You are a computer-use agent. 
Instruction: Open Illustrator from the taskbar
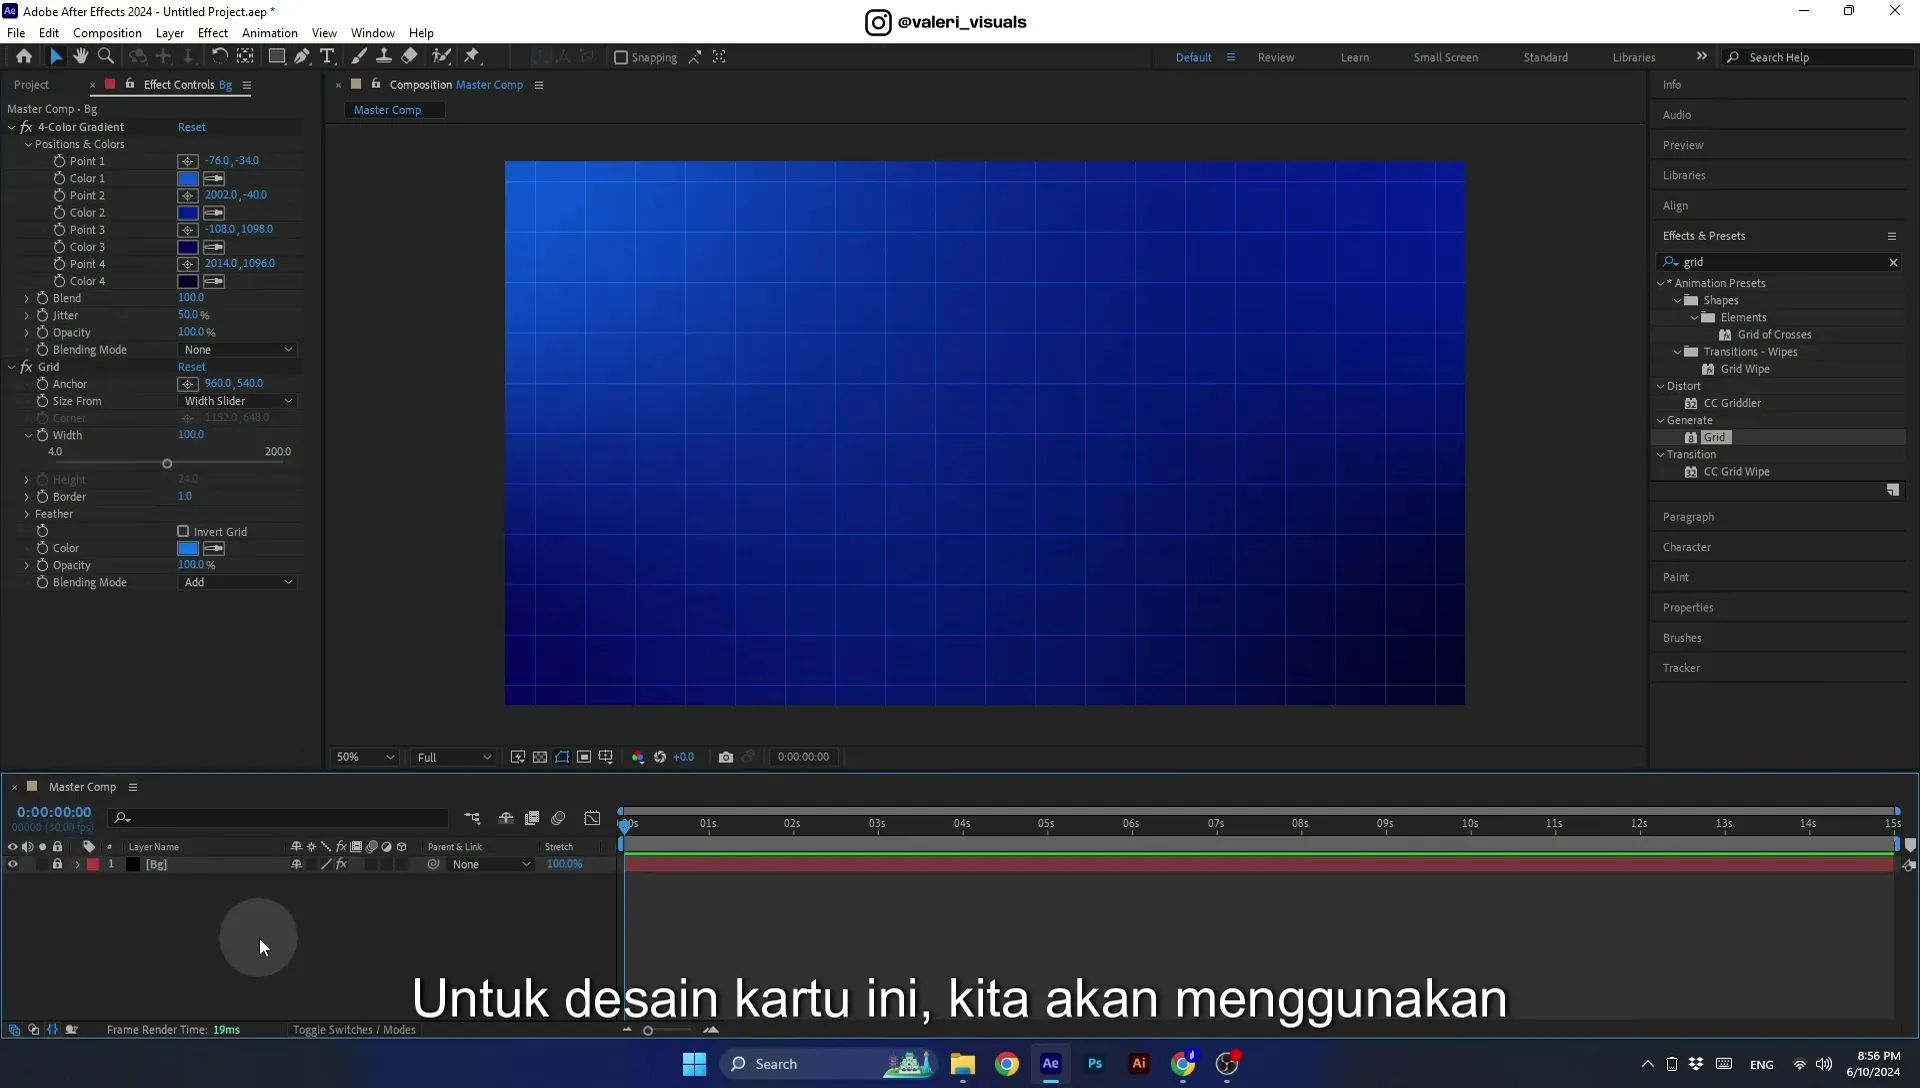tap(1139, 1064)
